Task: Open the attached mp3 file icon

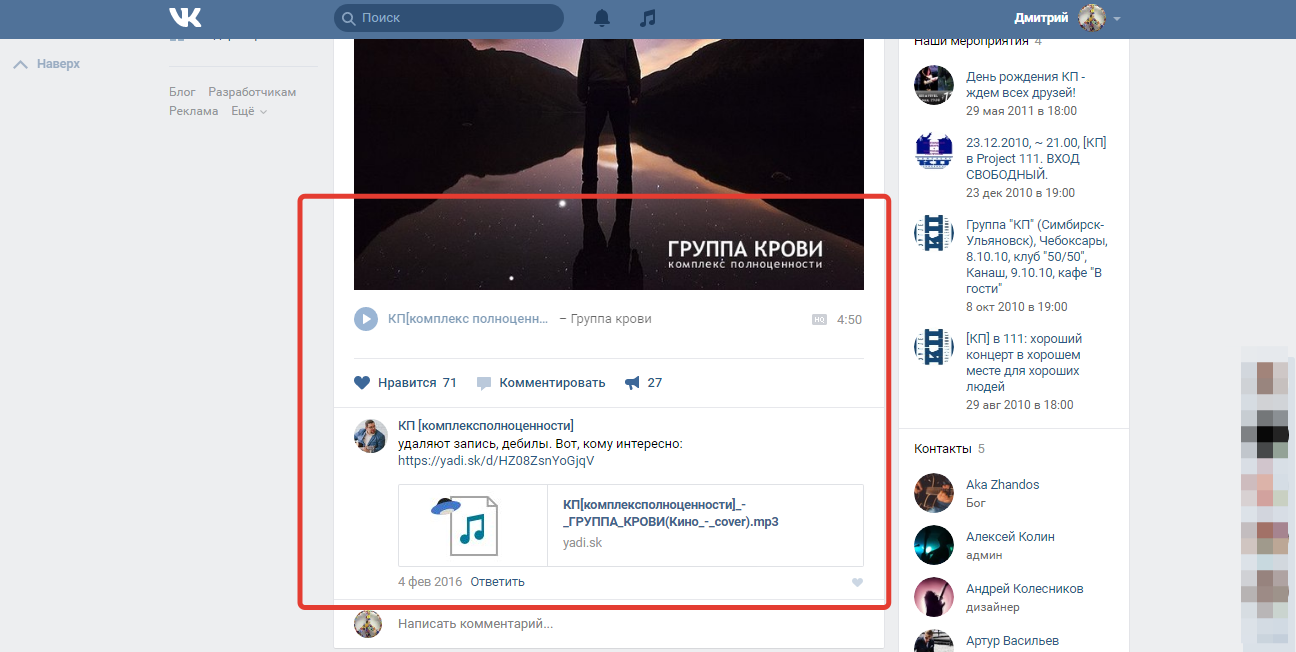Action: point(473,525)
